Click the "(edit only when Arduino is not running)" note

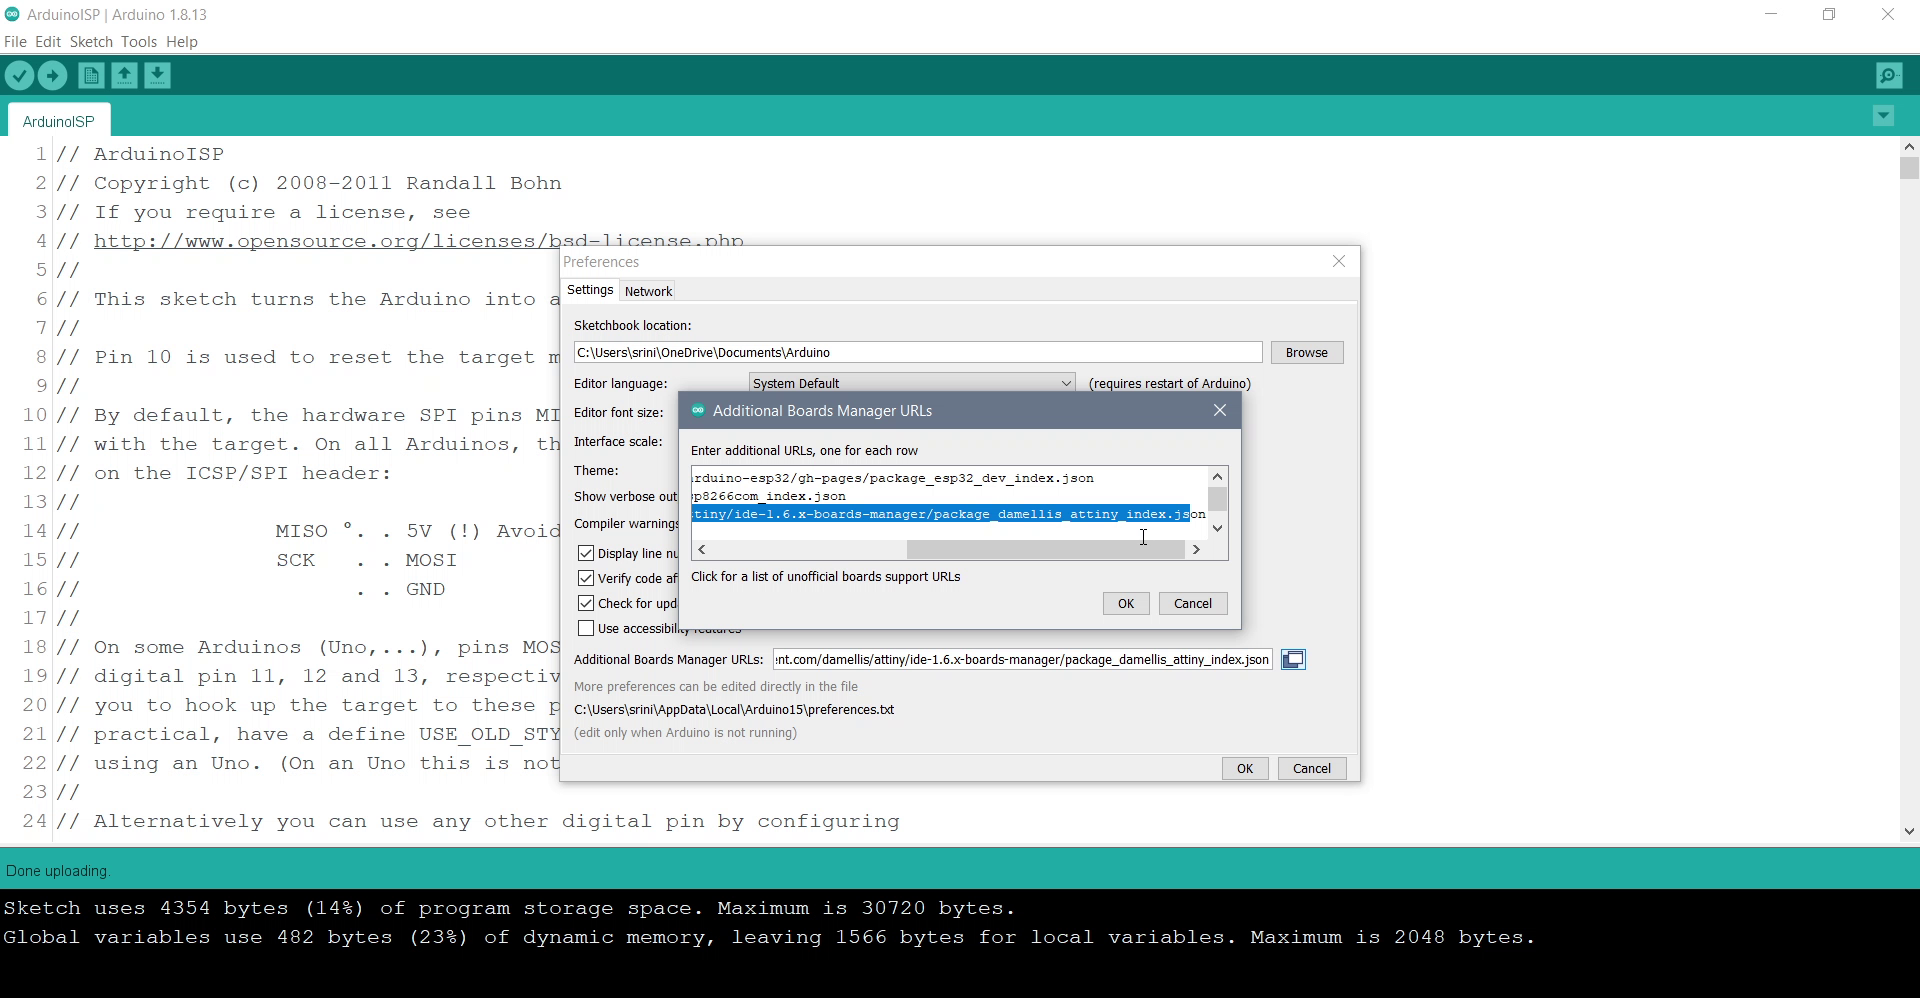(x=686, y=733)
